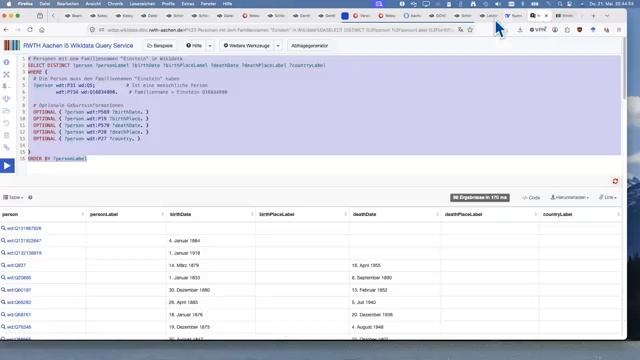Open the Herunterladen download dropdown
Viewport: 640px width, 360px height.
[569, 198]
